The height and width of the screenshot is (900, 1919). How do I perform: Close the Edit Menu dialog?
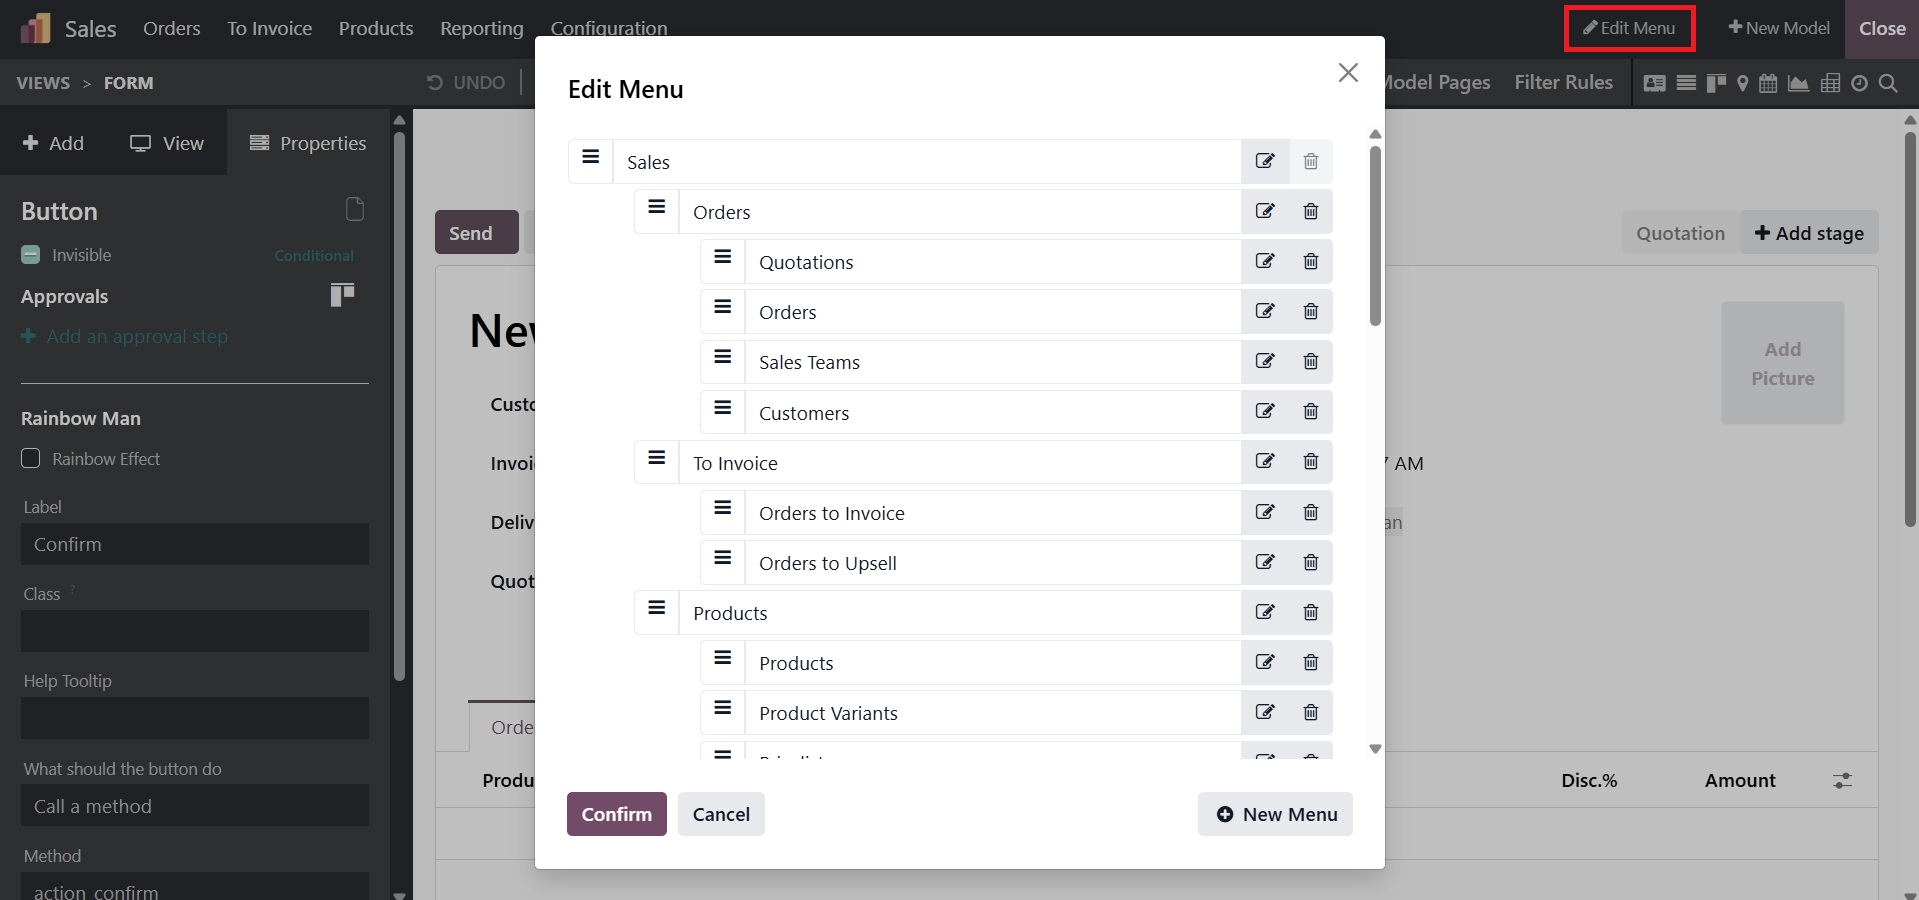(x=1348, y=73)
